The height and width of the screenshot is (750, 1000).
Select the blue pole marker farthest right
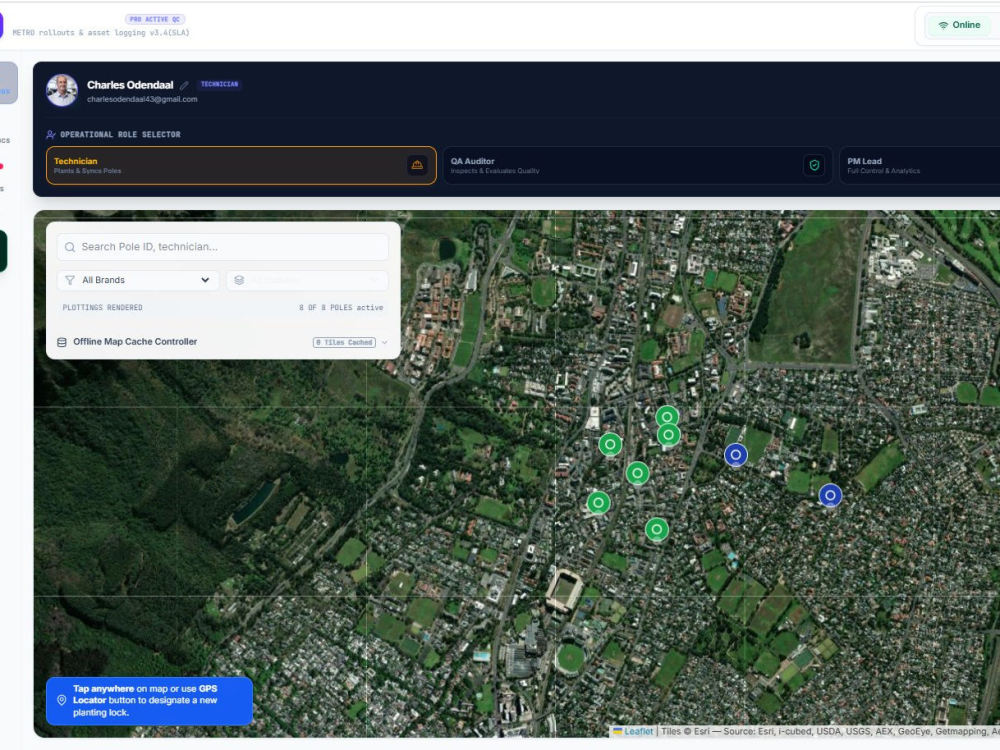(830, 495)
